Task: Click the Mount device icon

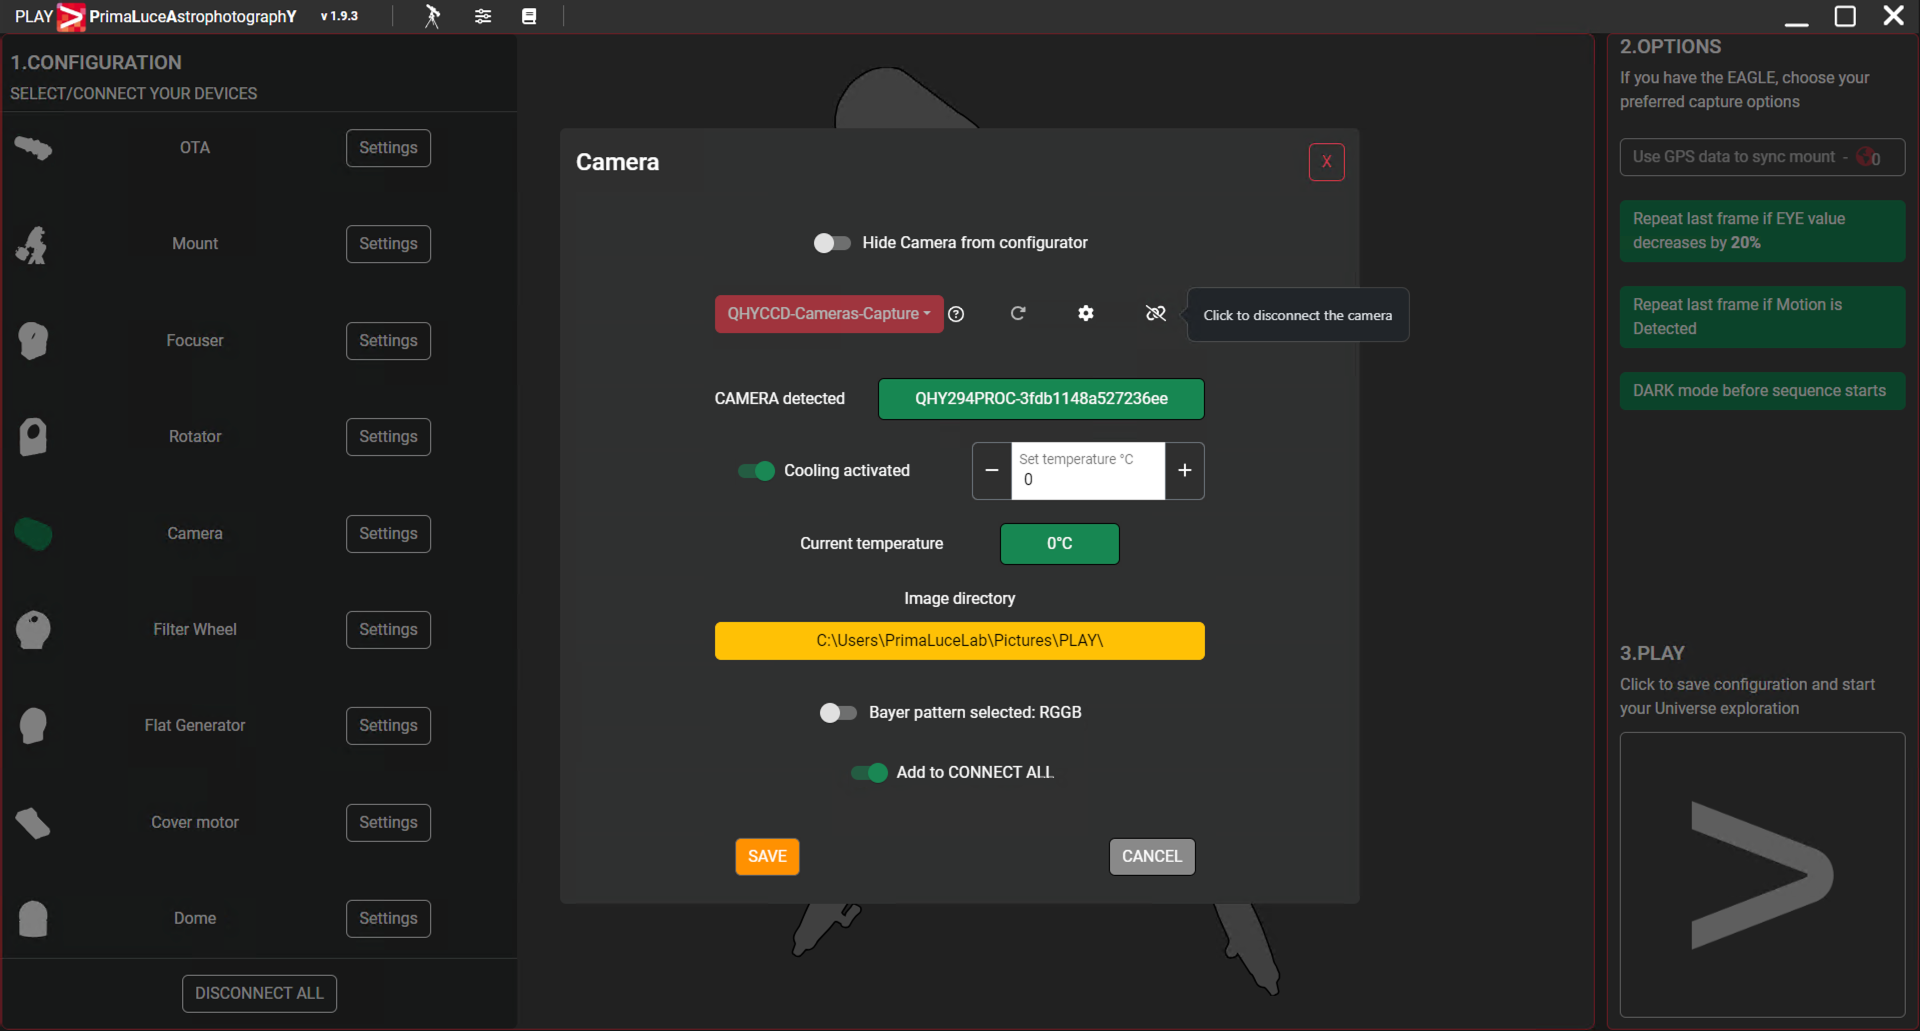Action: tap(32, 245)
